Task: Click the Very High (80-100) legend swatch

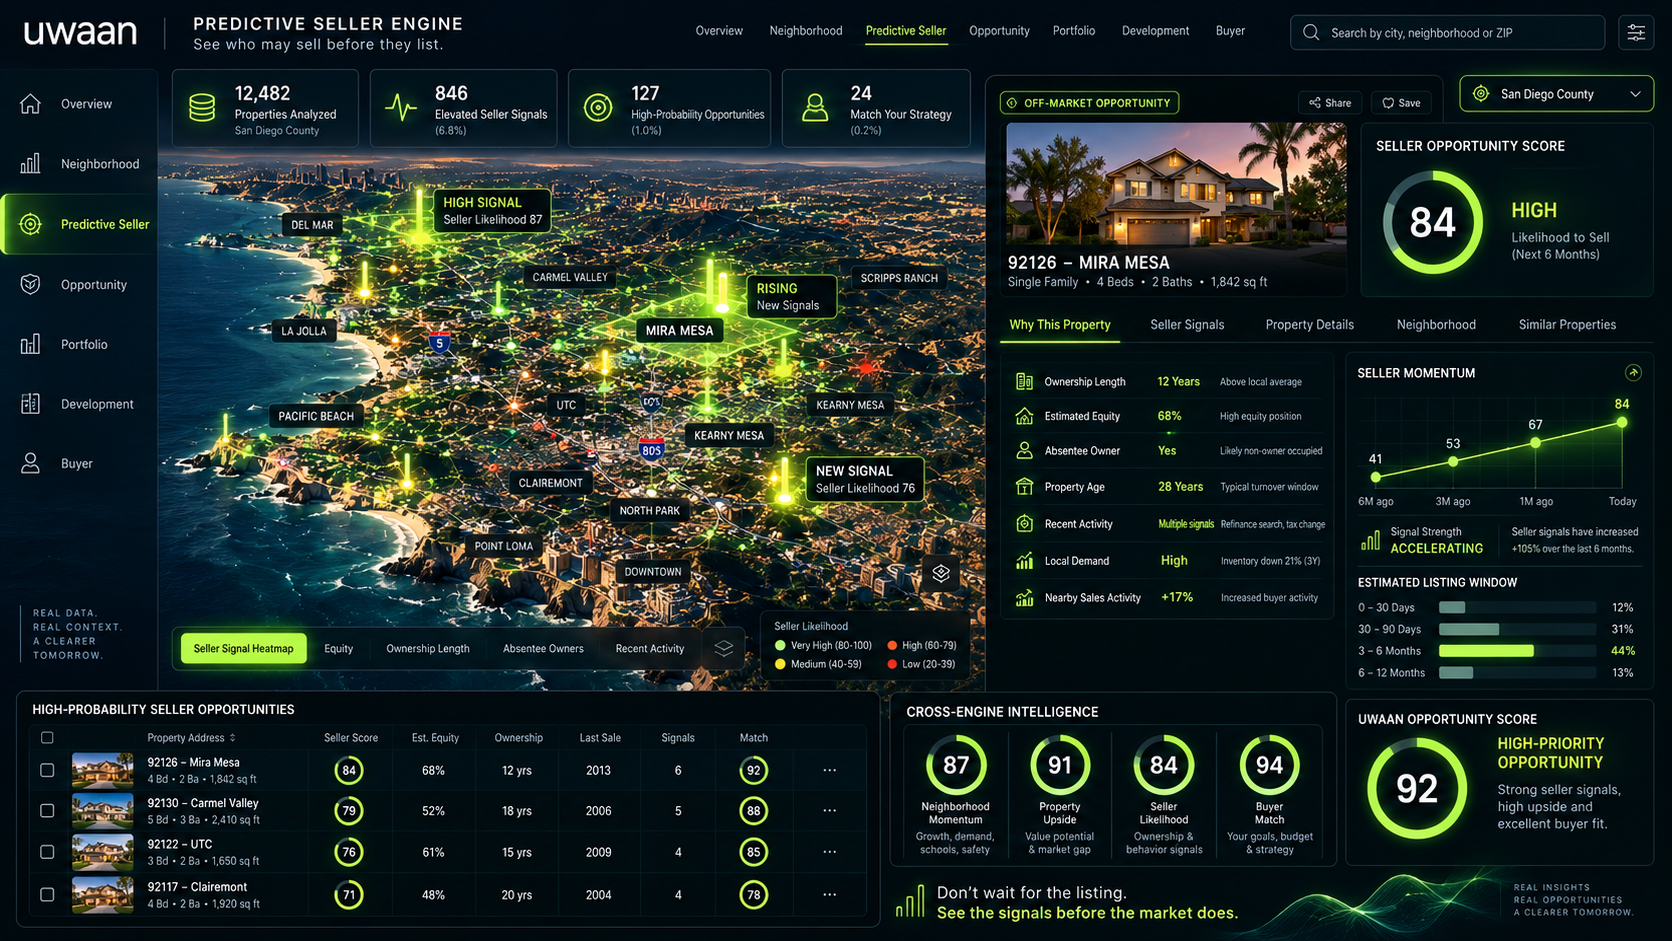Action: (780, 646)
